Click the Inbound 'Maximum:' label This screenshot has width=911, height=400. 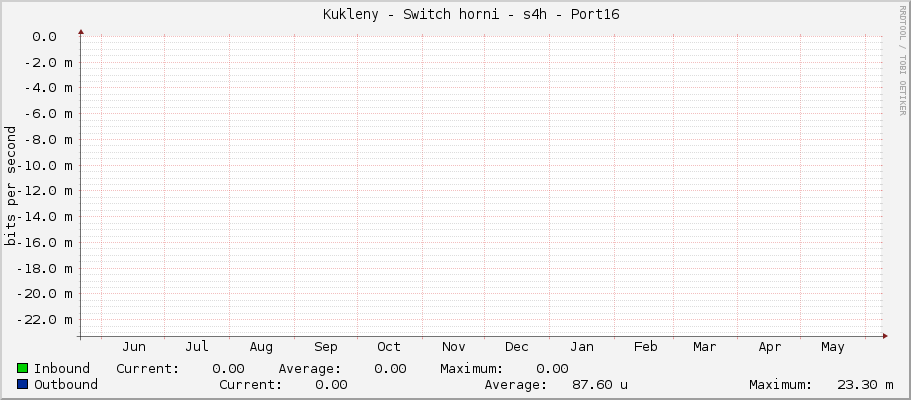471,369
